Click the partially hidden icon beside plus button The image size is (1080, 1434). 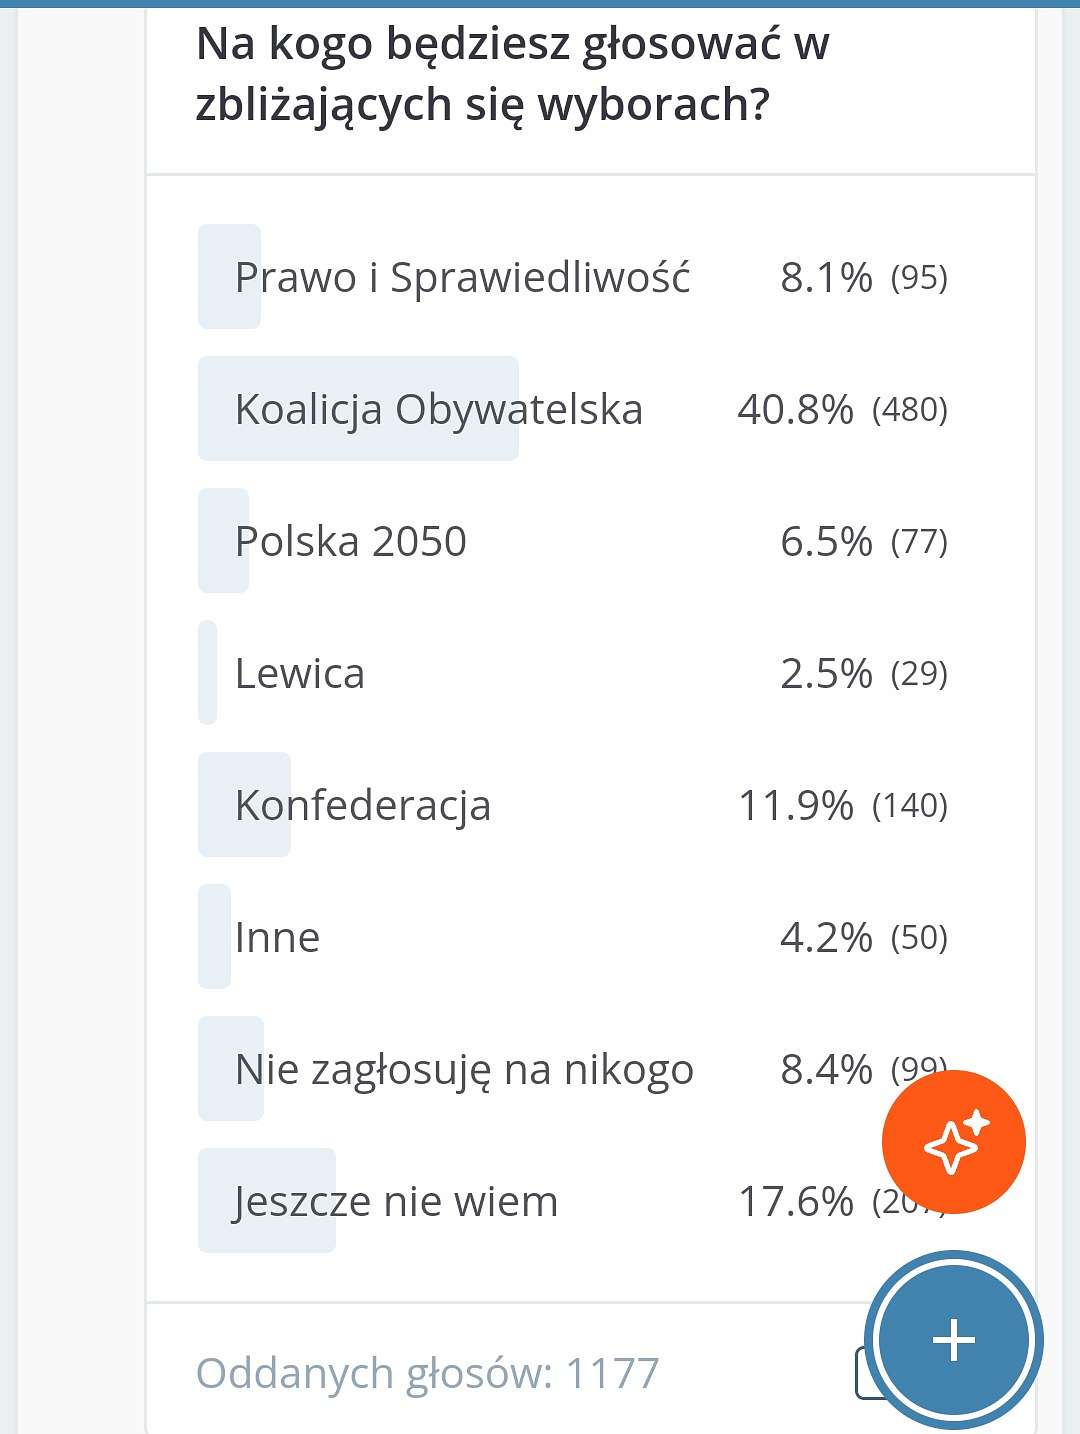pos(863,1373)
